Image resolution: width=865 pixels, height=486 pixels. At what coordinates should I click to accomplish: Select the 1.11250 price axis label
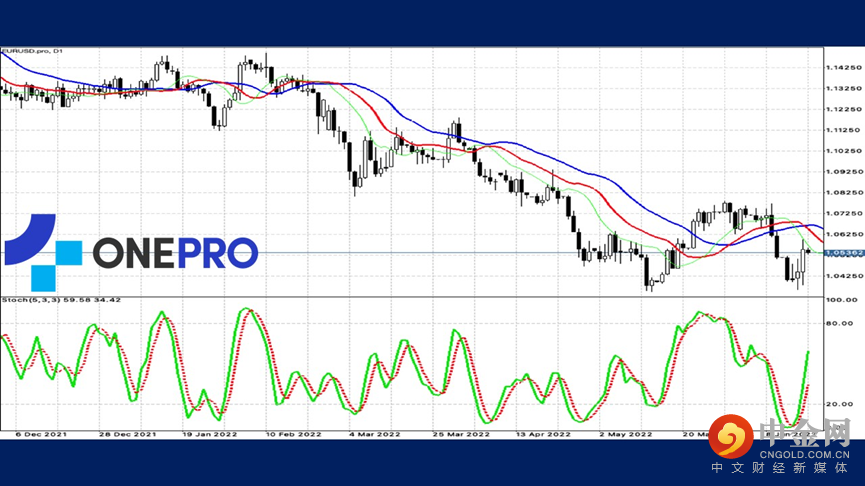click(843, 130)
